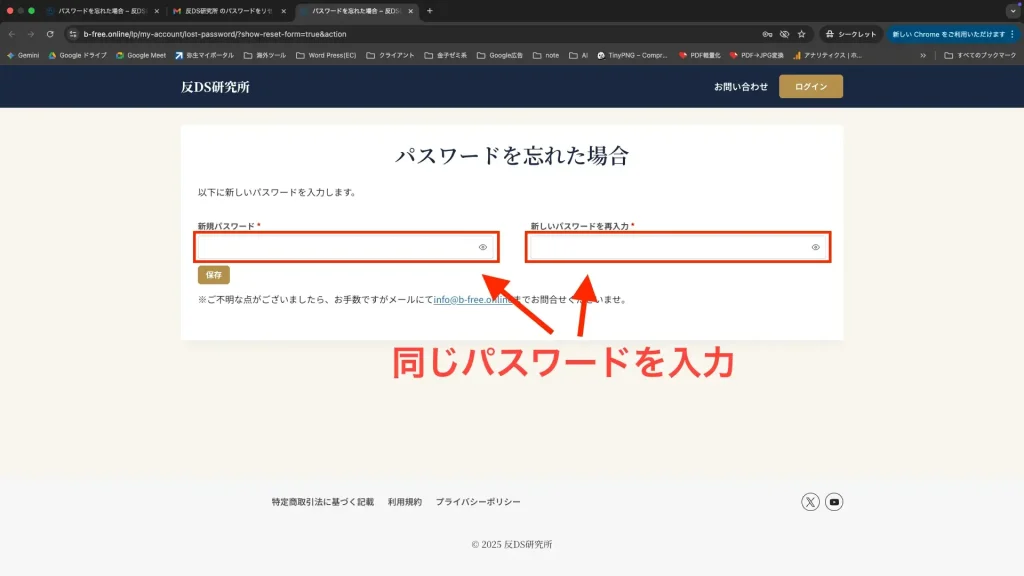Click the ログイン button in header
This screenshot has width=1024, height=576.
[x=810, y=87]
